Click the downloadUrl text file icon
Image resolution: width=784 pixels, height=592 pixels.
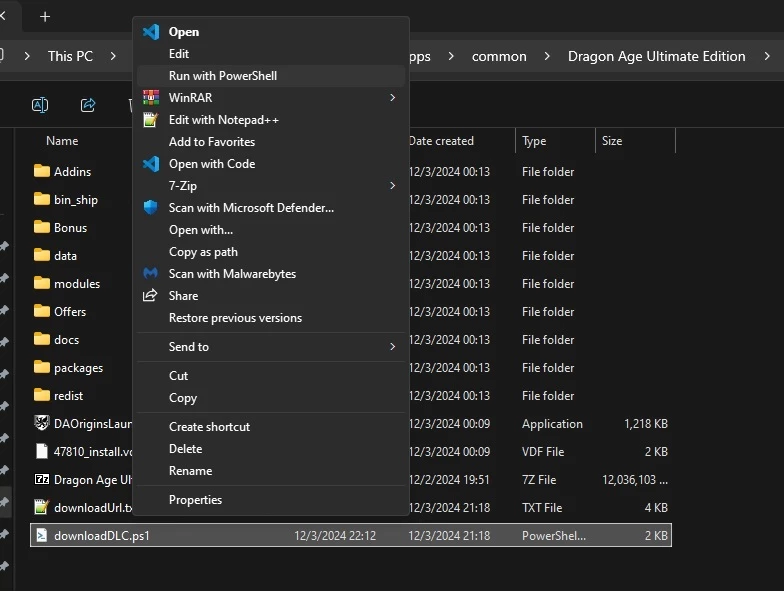click(x=42, y=507)
